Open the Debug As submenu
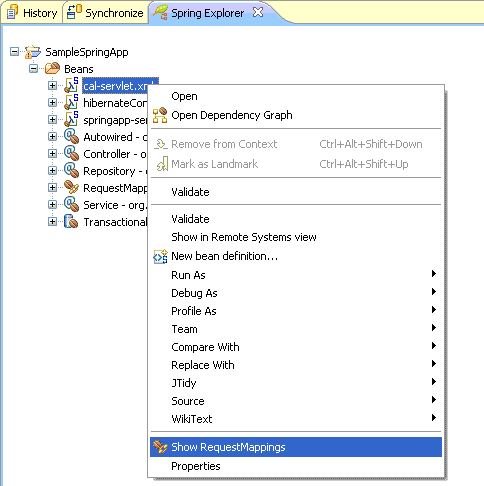 [296, 293]
